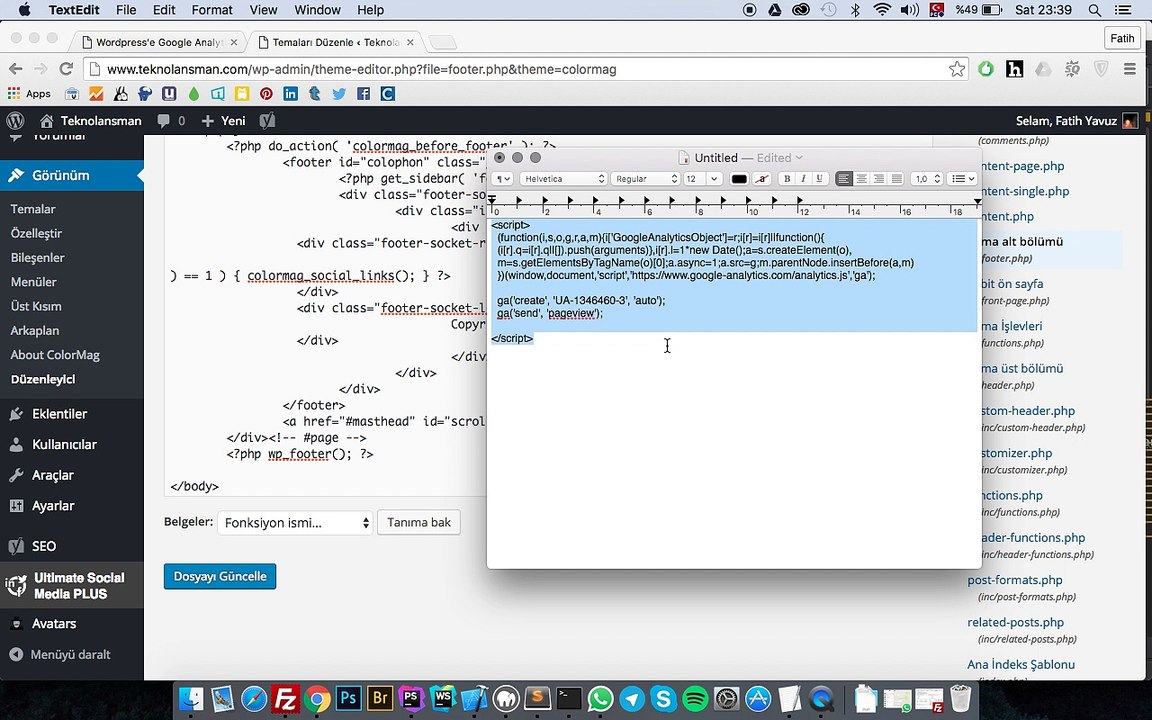Open Özelleştir in the sidebar
This screenshot has width=1152, height=720.
pyautogui.click(x=36, y=234)
